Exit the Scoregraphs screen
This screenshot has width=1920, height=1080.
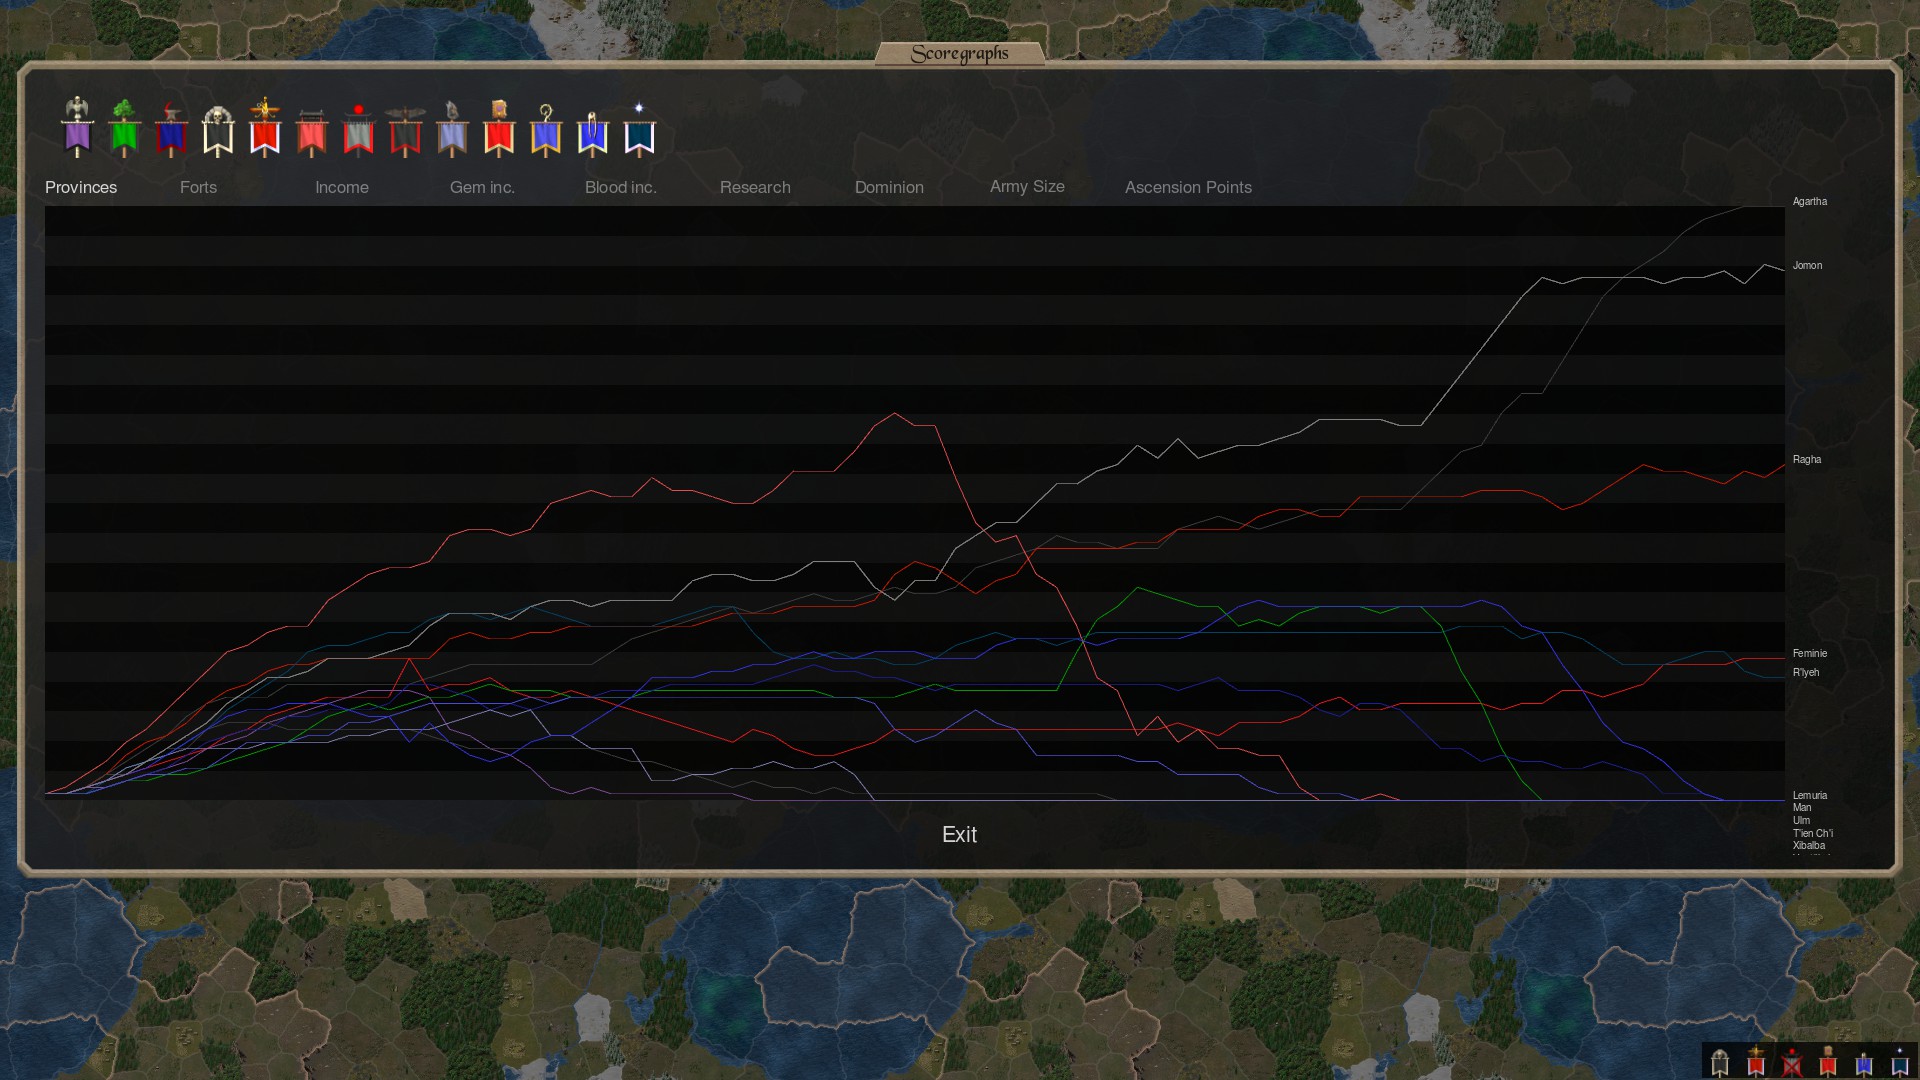pos(959,834)
